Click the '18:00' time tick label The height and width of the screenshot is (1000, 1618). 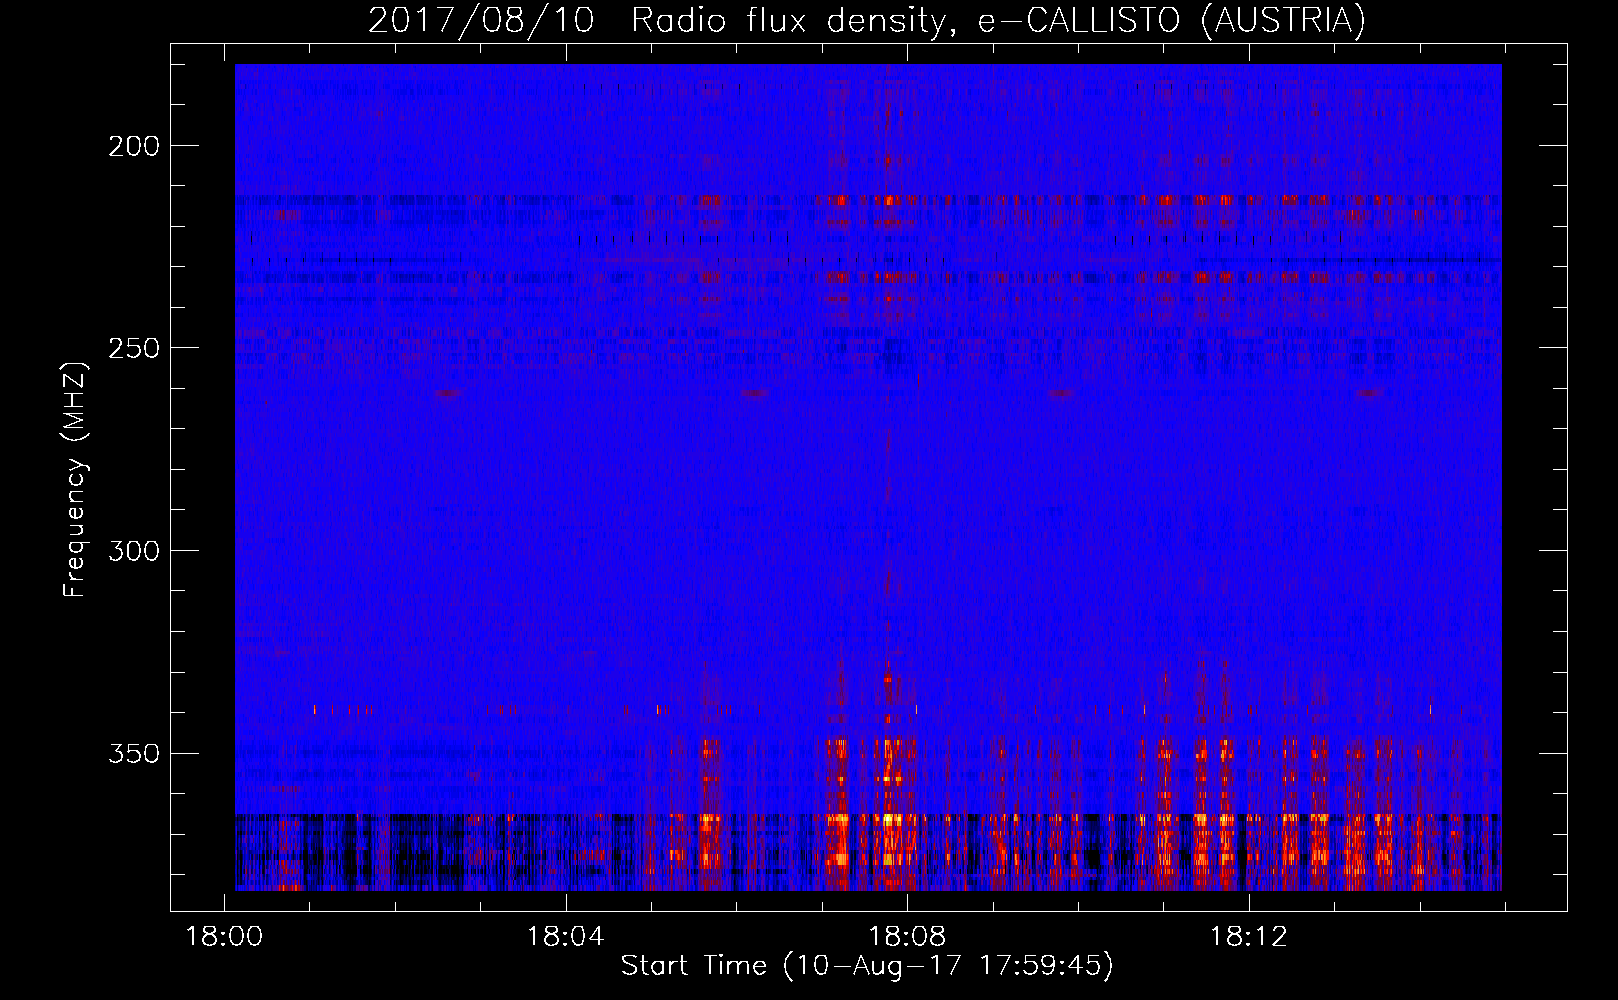pos(225,937)
